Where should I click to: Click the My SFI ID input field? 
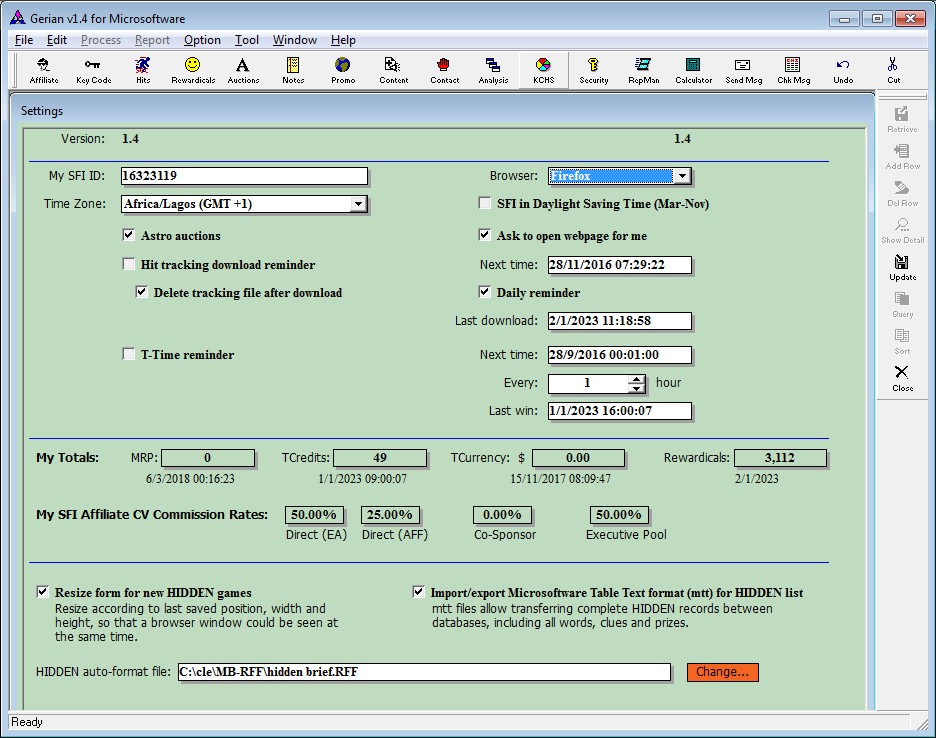coord(243,176)
